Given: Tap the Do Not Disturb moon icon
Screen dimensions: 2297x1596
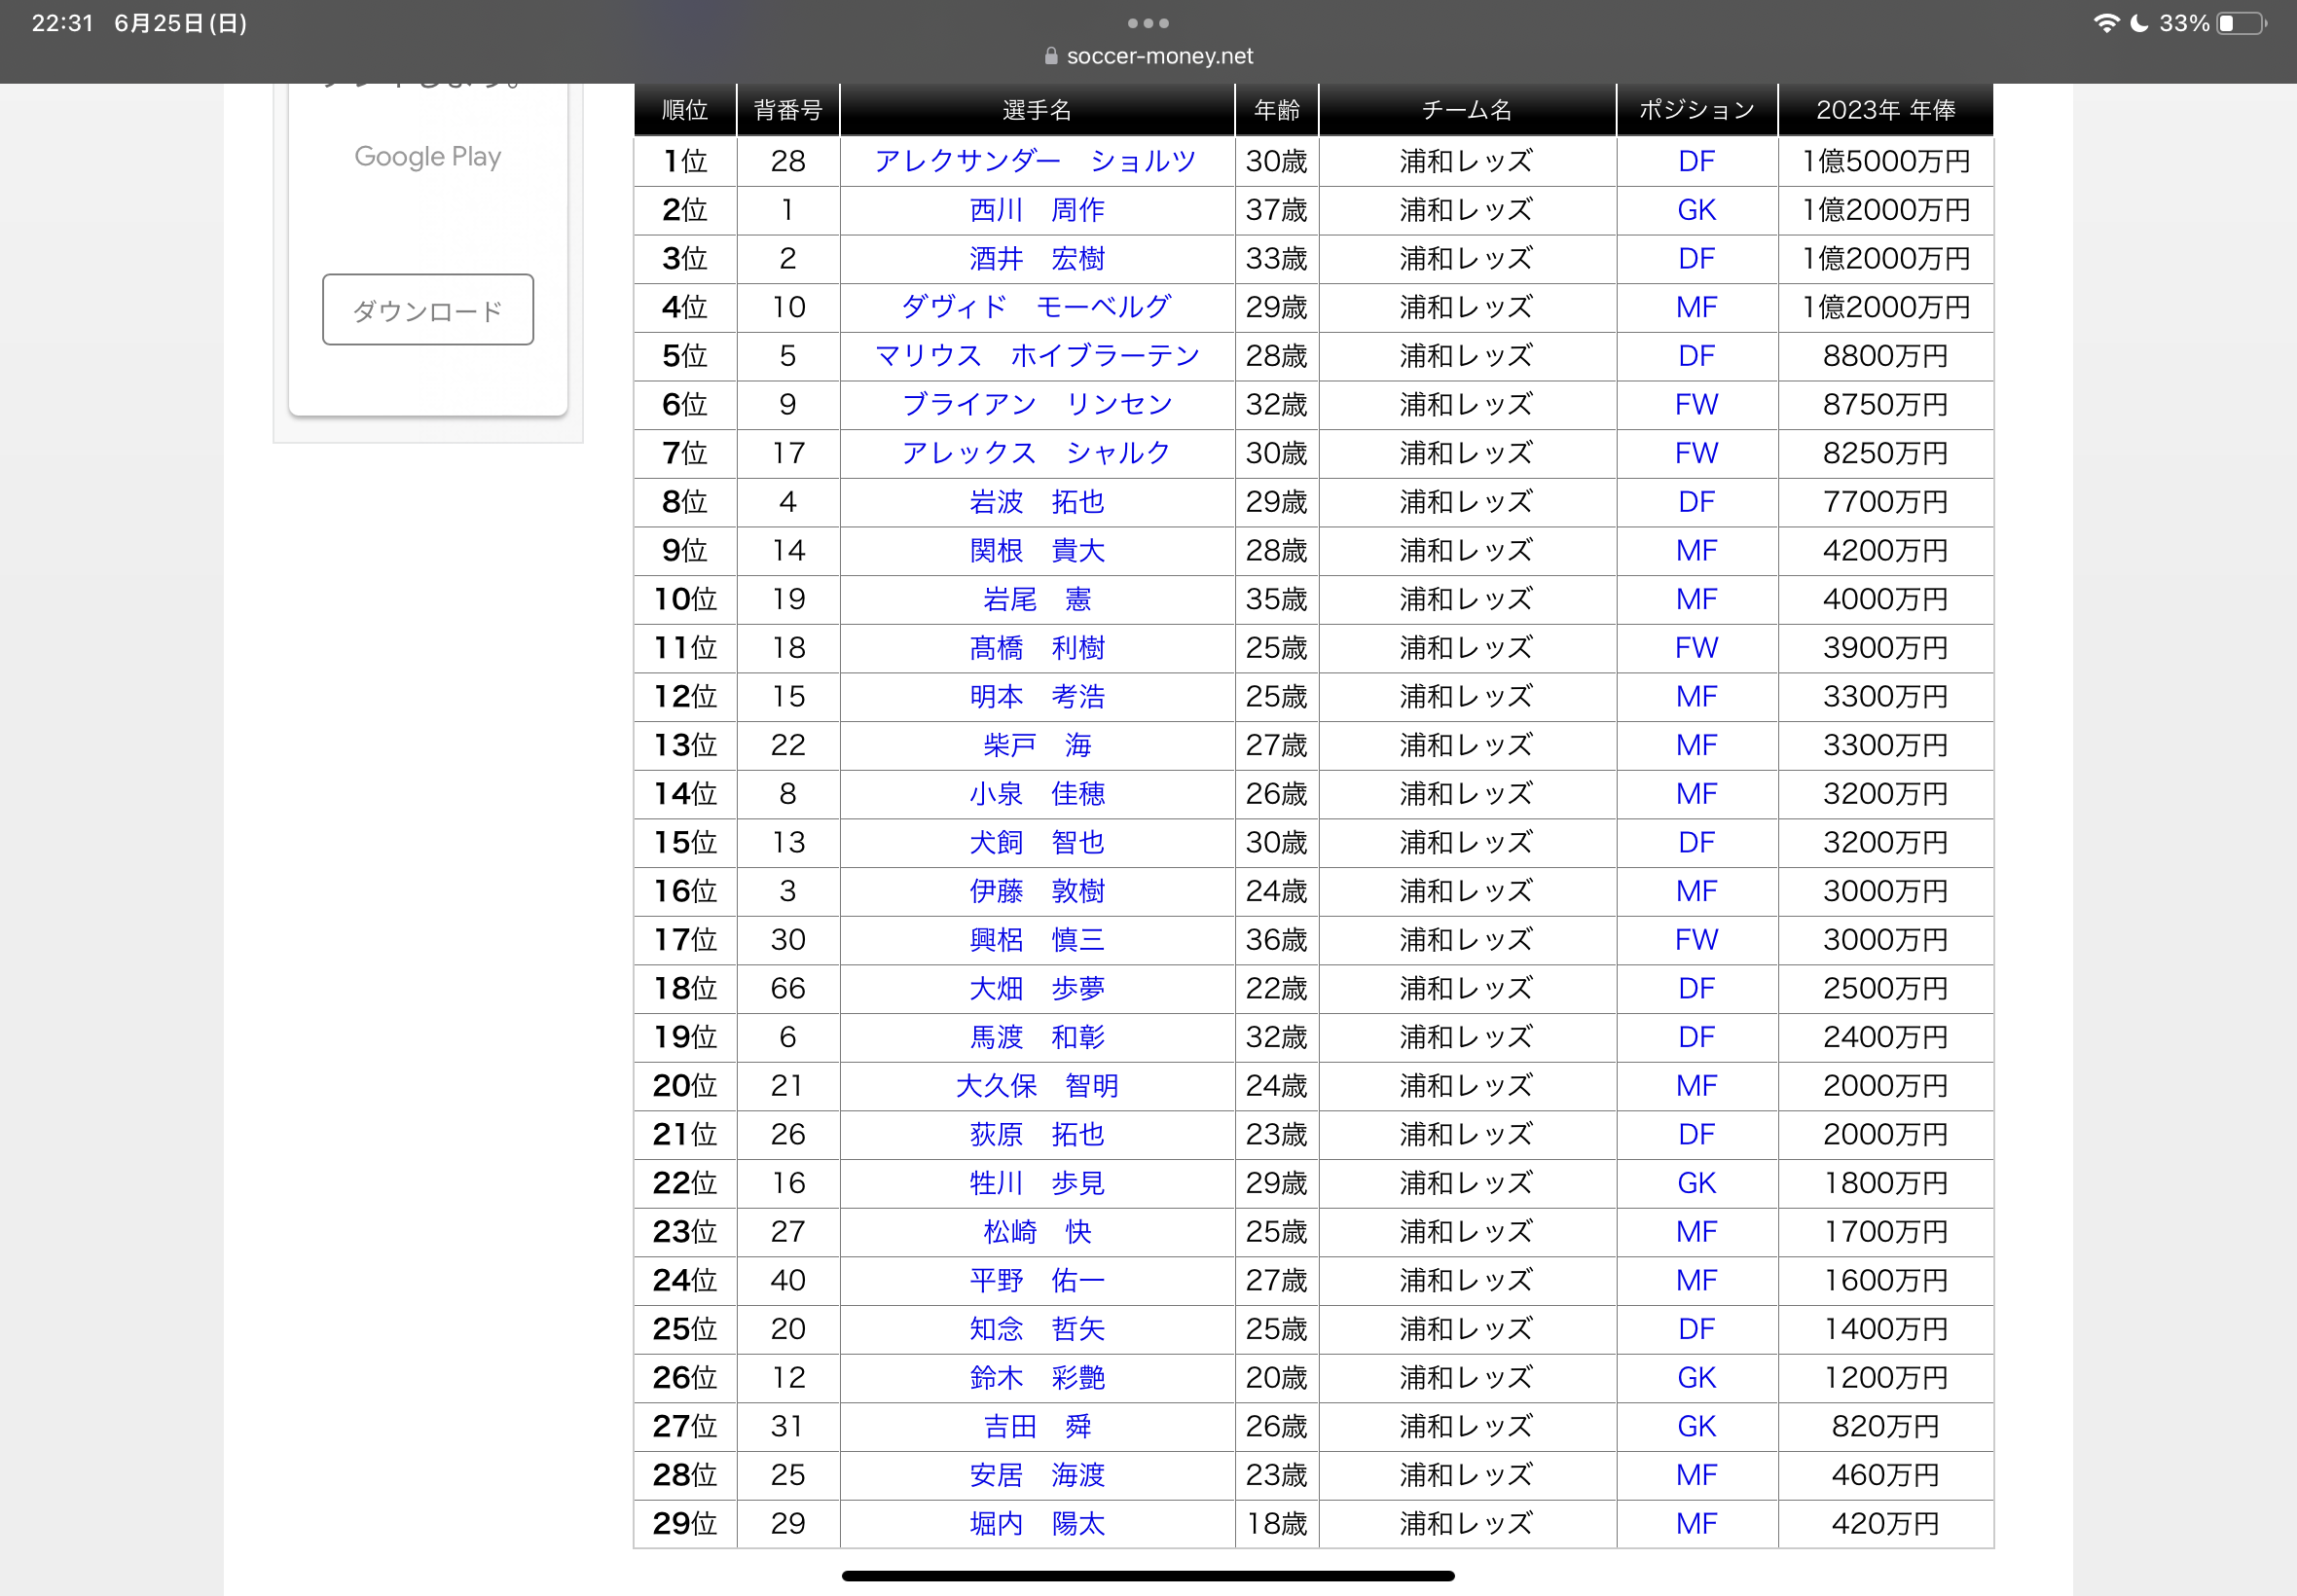Looking at the screenshot, I should [x=2138, y=23].
